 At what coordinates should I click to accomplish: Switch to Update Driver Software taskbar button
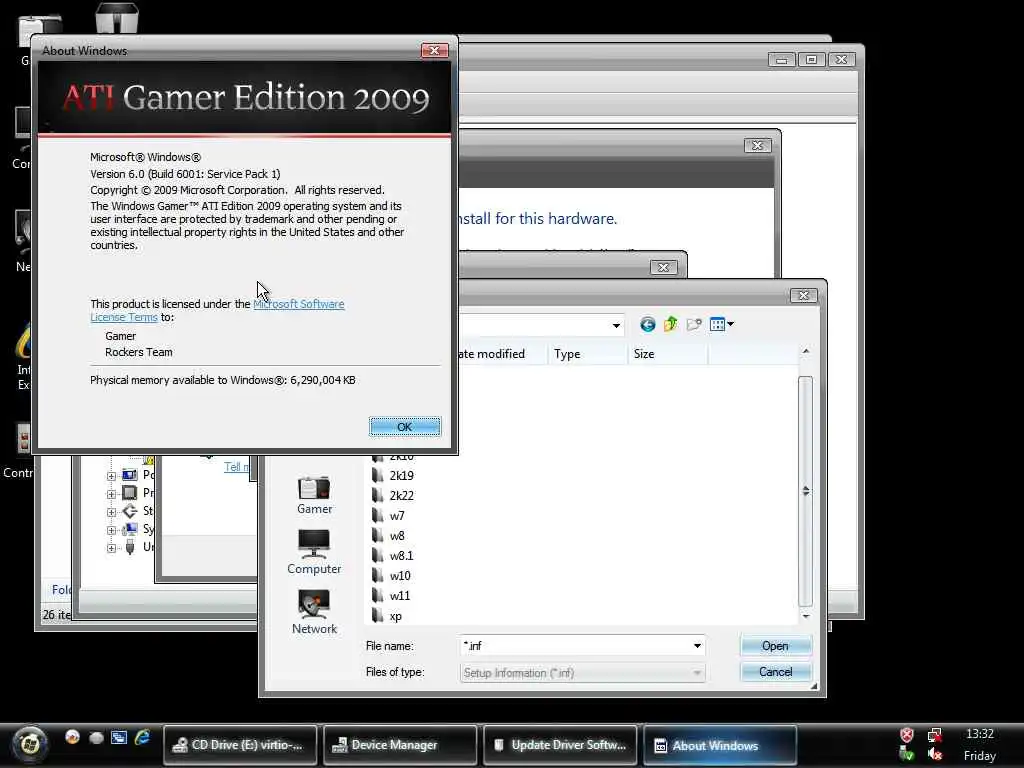point(560,745)
